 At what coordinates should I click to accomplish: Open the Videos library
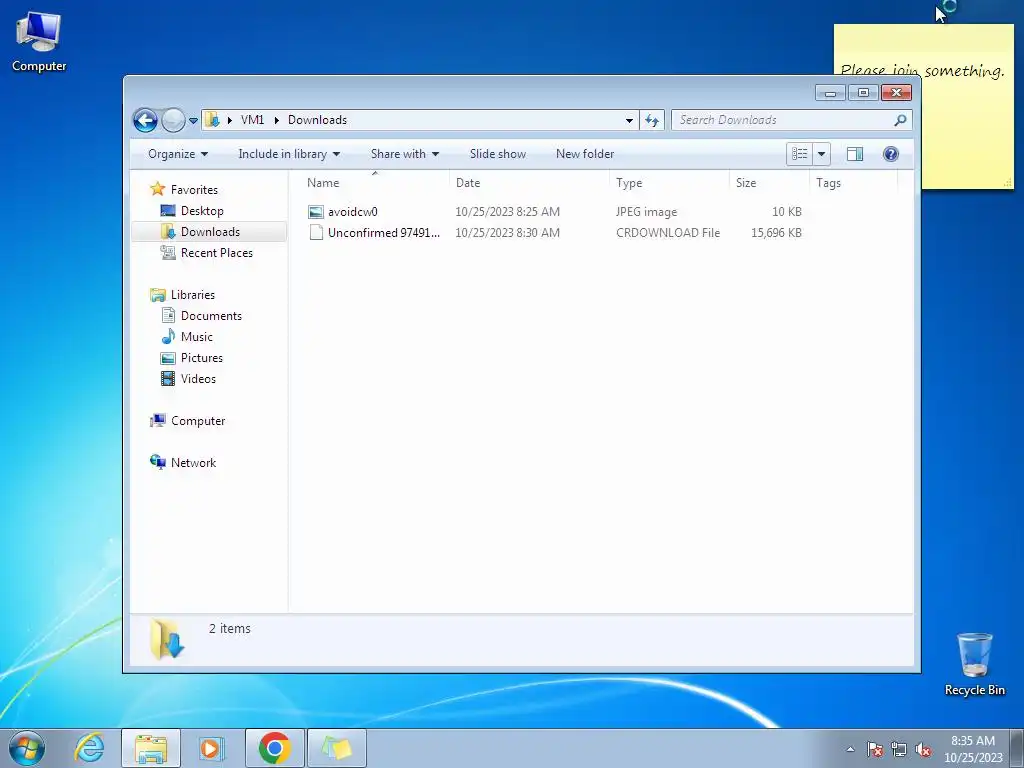coord(198,379)
